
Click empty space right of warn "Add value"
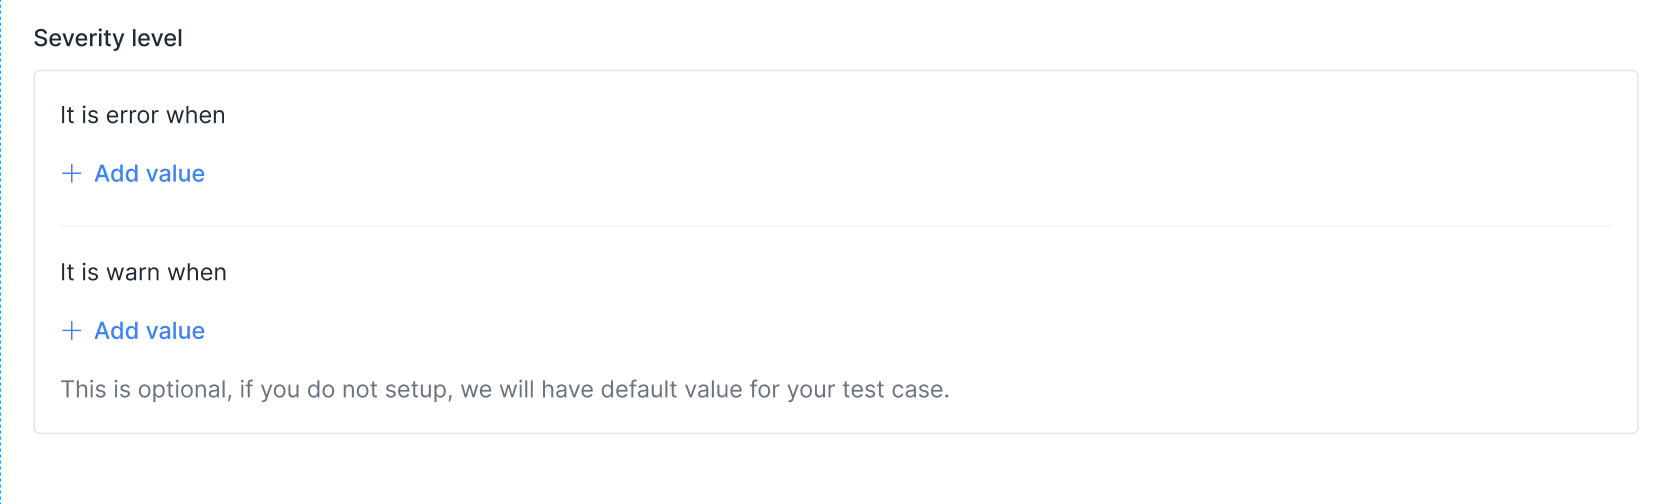coord(800,331)
